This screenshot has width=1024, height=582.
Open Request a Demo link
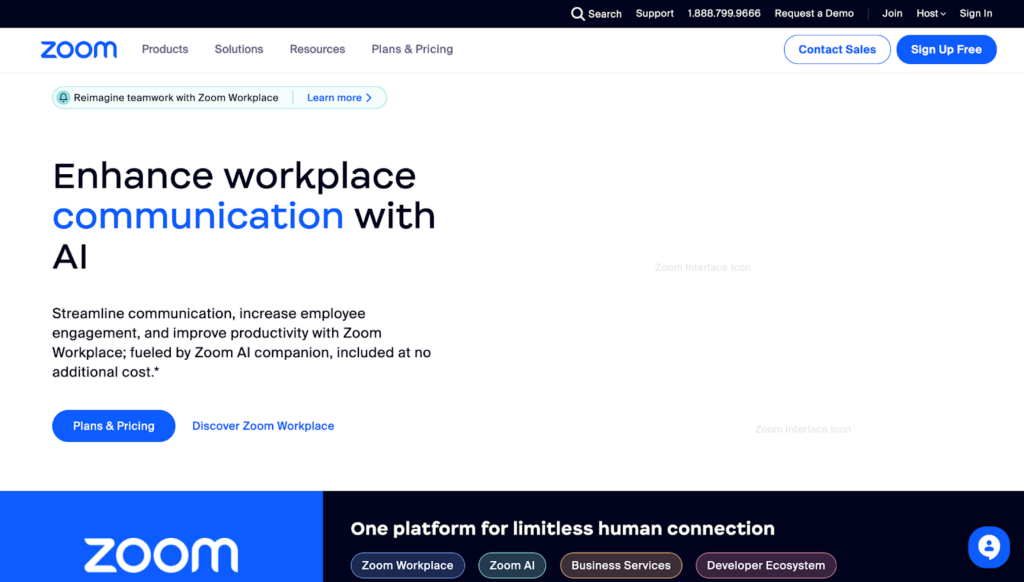click(814, 14)
